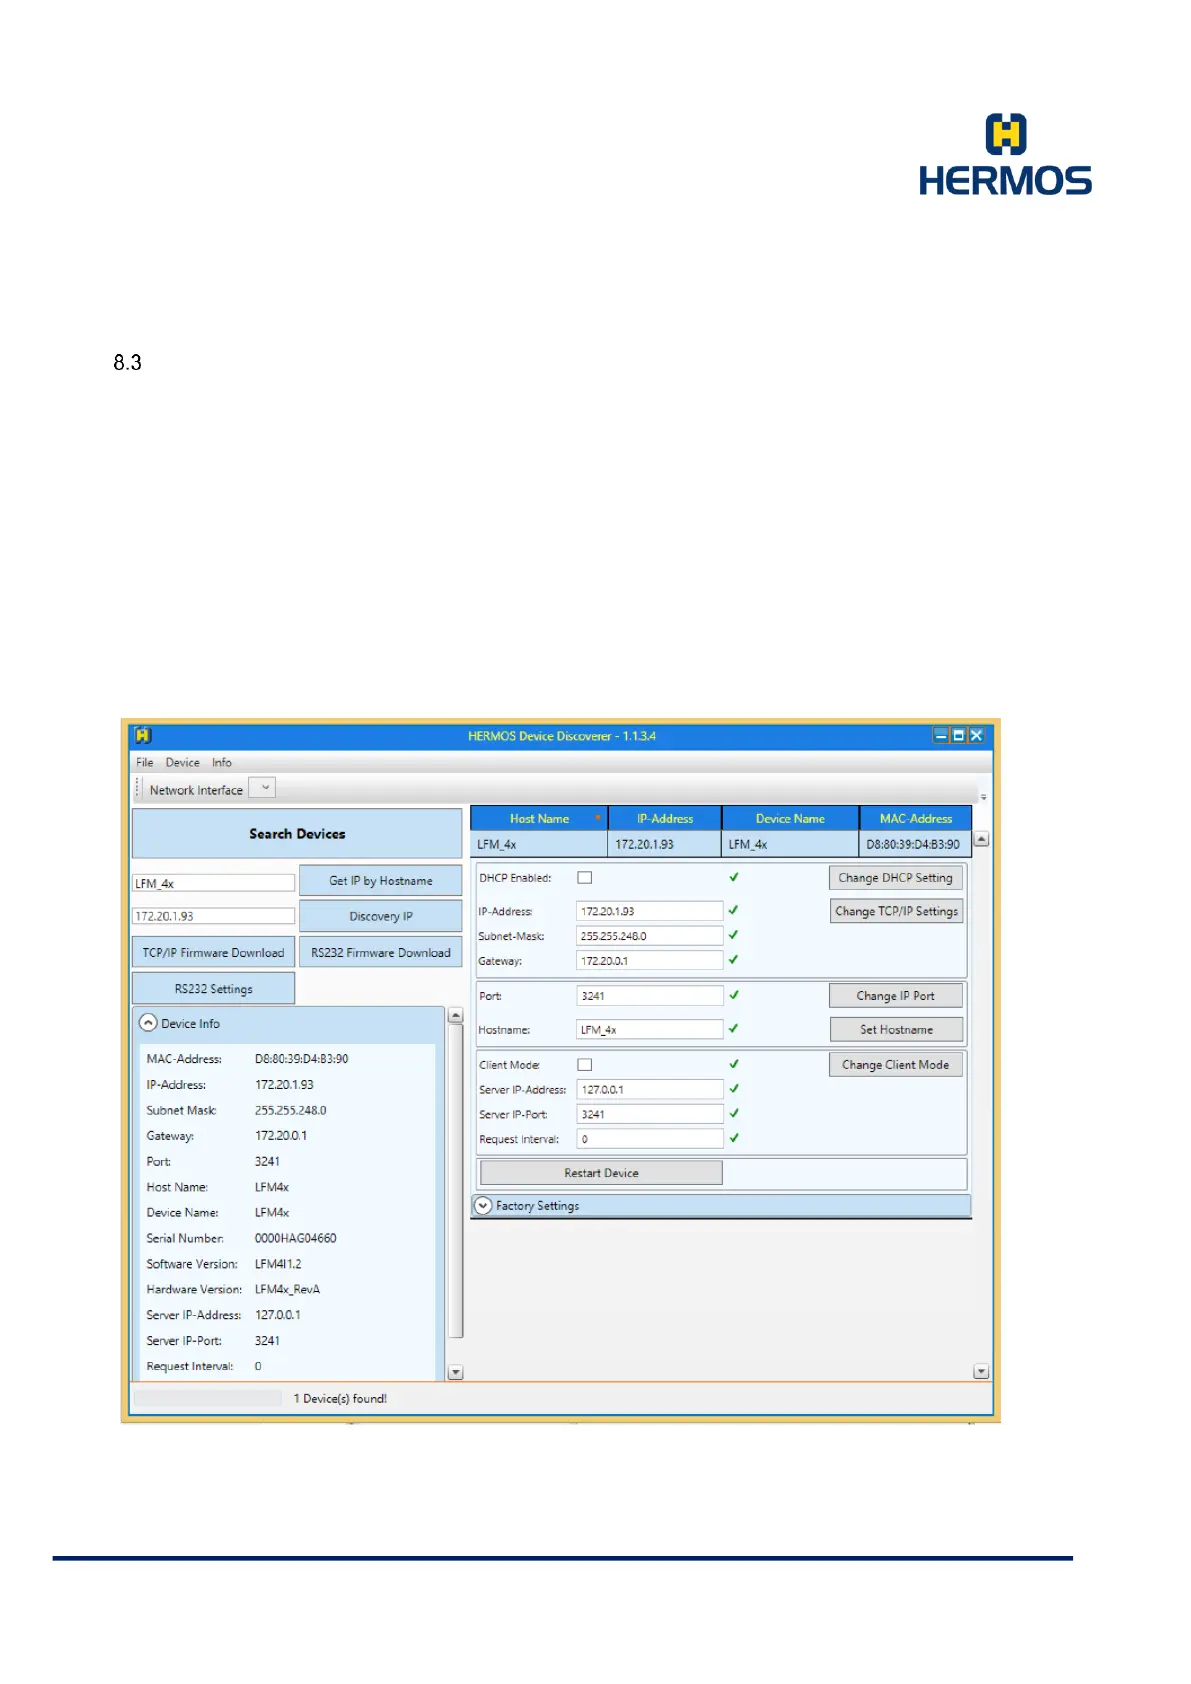
Task: Click the IP input field 172.20.1.93 at left
Action: click(214, 916)
